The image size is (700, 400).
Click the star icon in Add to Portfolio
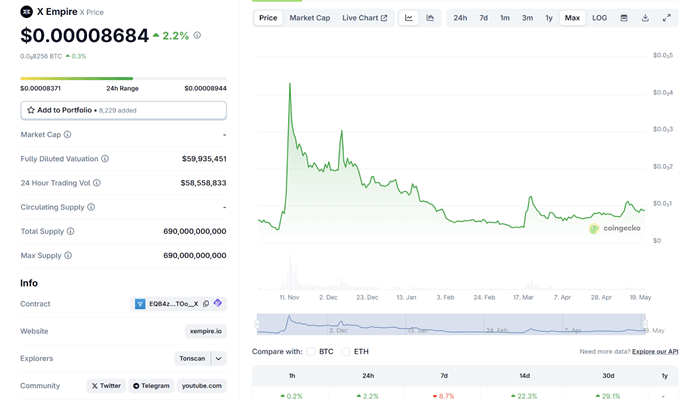tap(31, 110)
